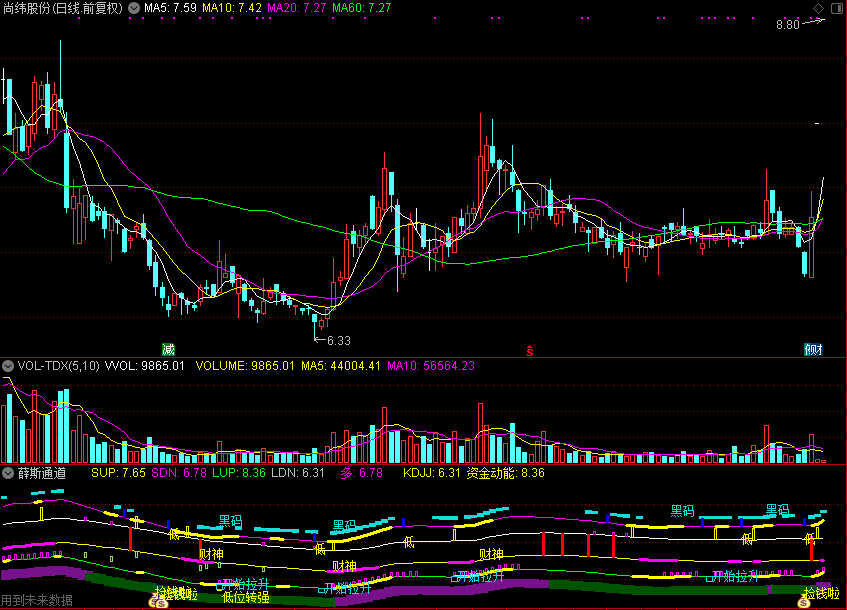Click the diamond icon at chart top-right
847x610 pixels.
click(818, 8)
